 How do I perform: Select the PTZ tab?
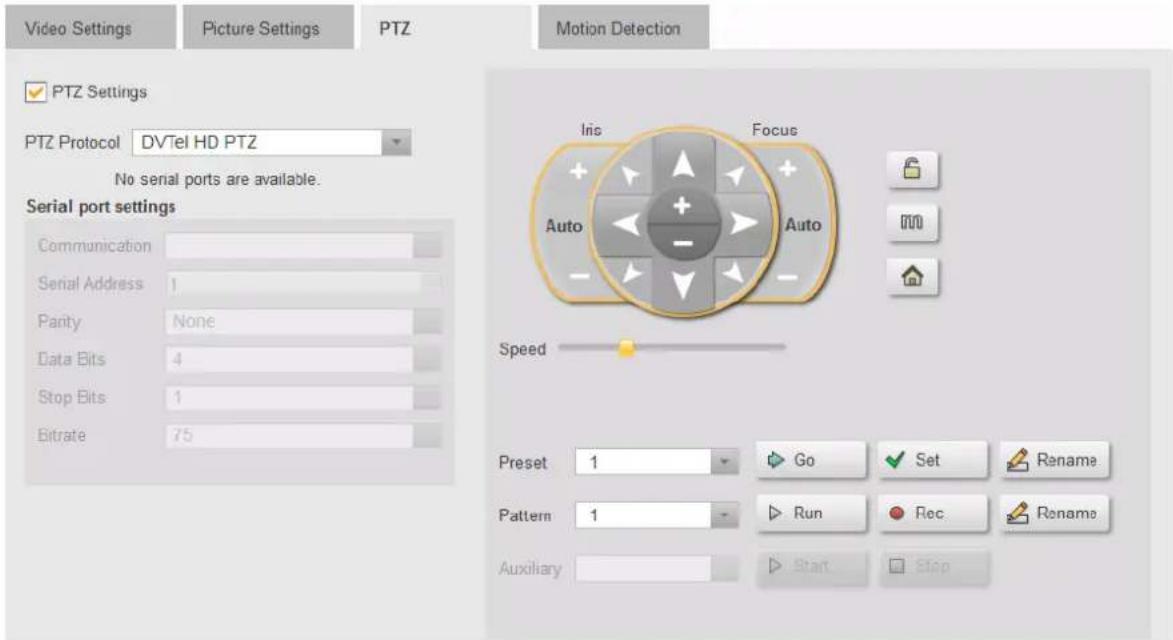coord(447,28)
